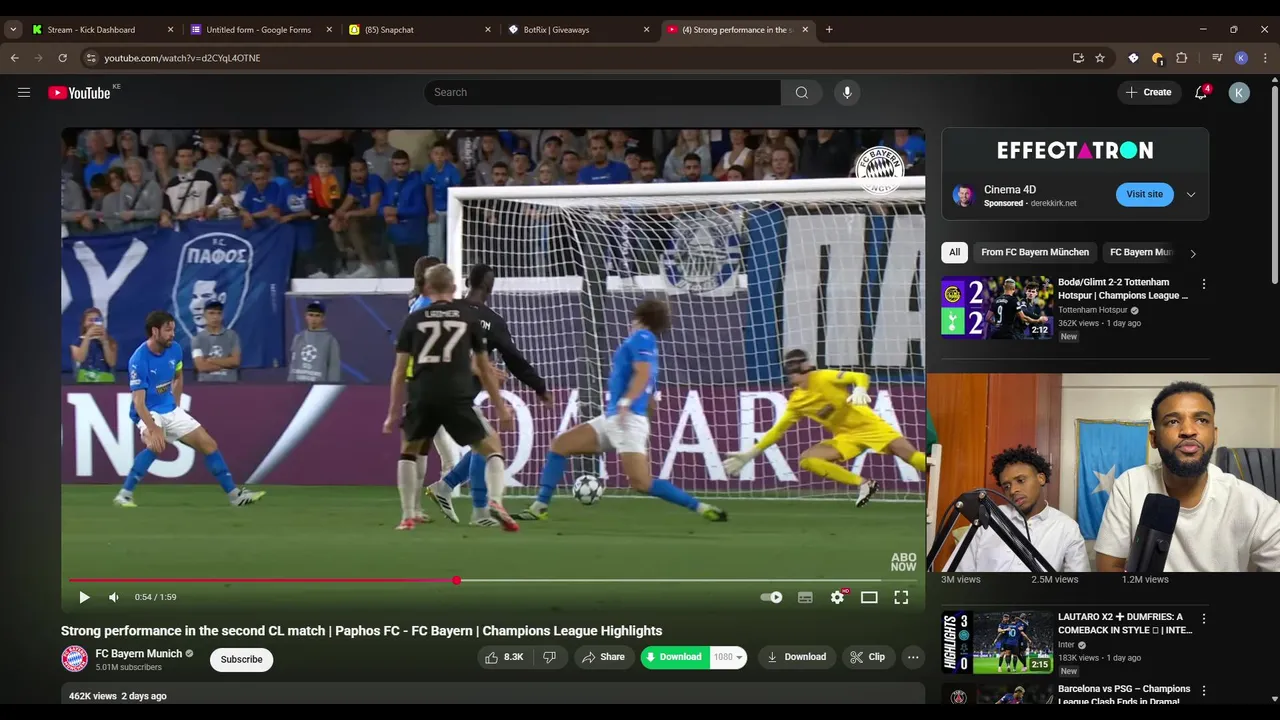Share this video
The width and height of the screenshot is (1280, 720).
[x=603, y=657]
